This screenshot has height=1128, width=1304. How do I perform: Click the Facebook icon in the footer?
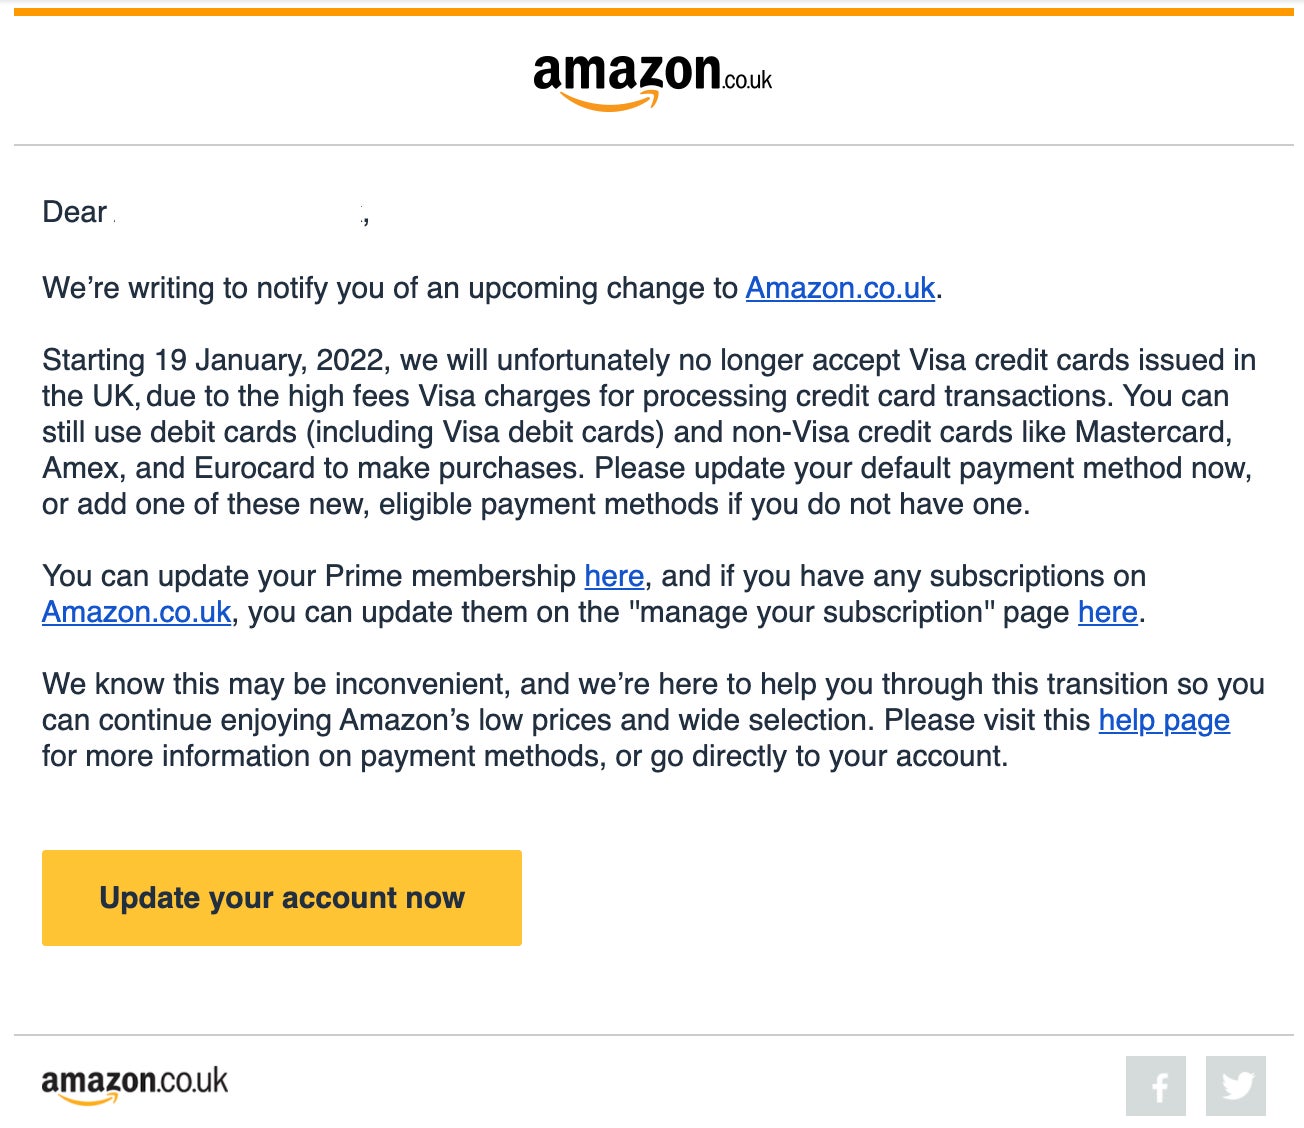tap(1156, 1085)
